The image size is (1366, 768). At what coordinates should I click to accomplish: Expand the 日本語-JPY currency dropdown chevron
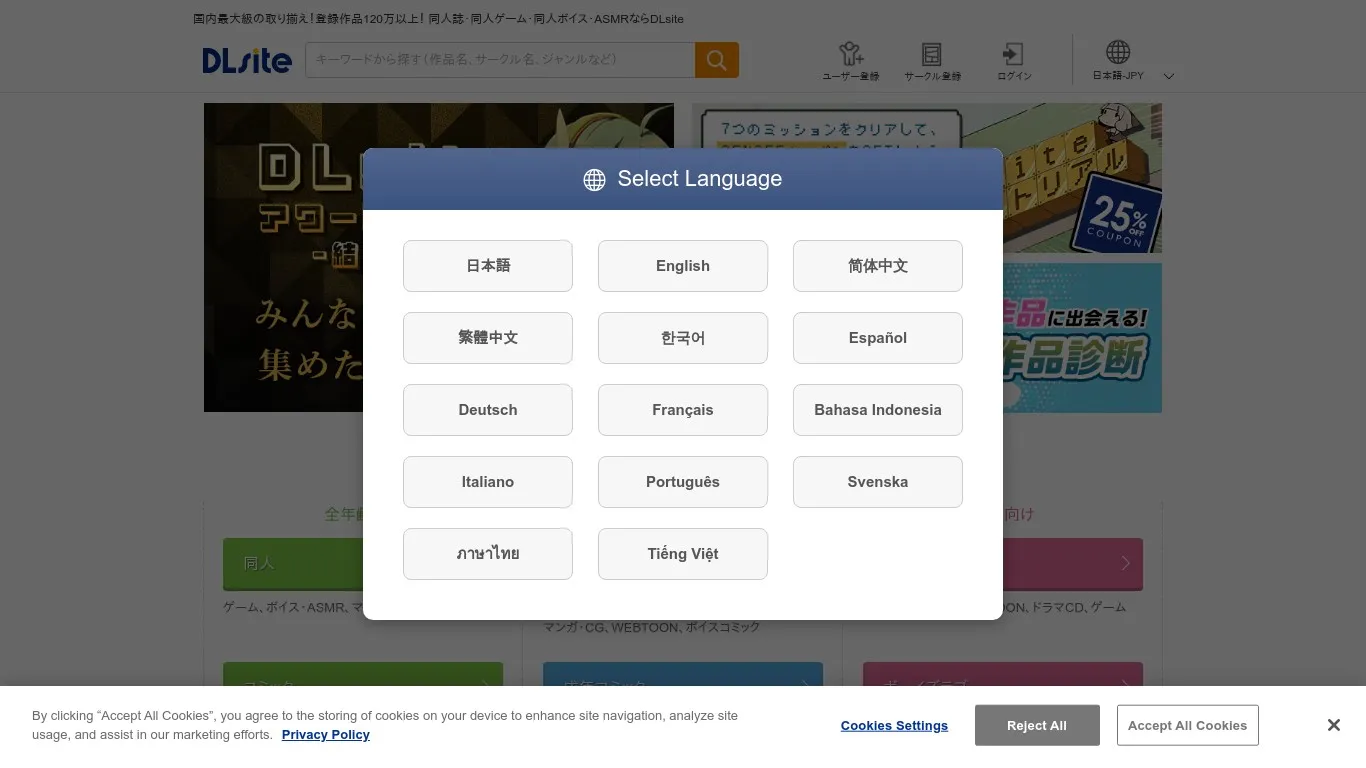(1168, 74)
